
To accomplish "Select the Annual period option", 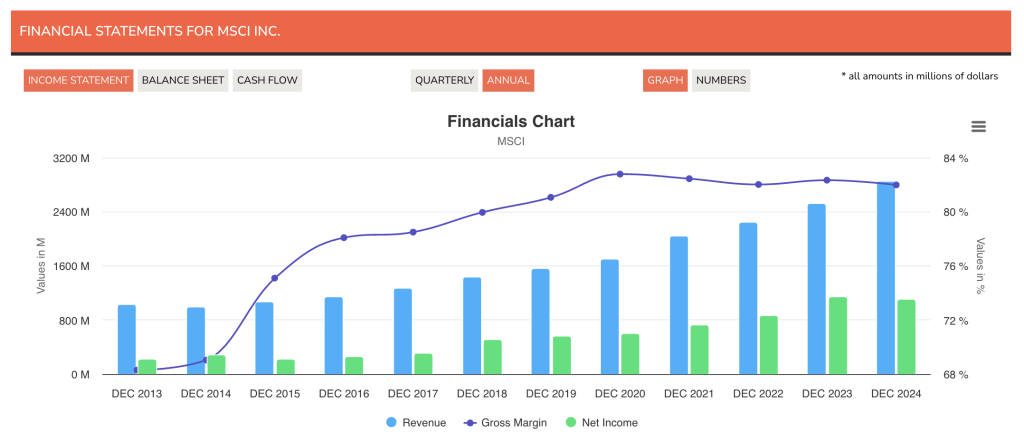I will coord(508,80).
